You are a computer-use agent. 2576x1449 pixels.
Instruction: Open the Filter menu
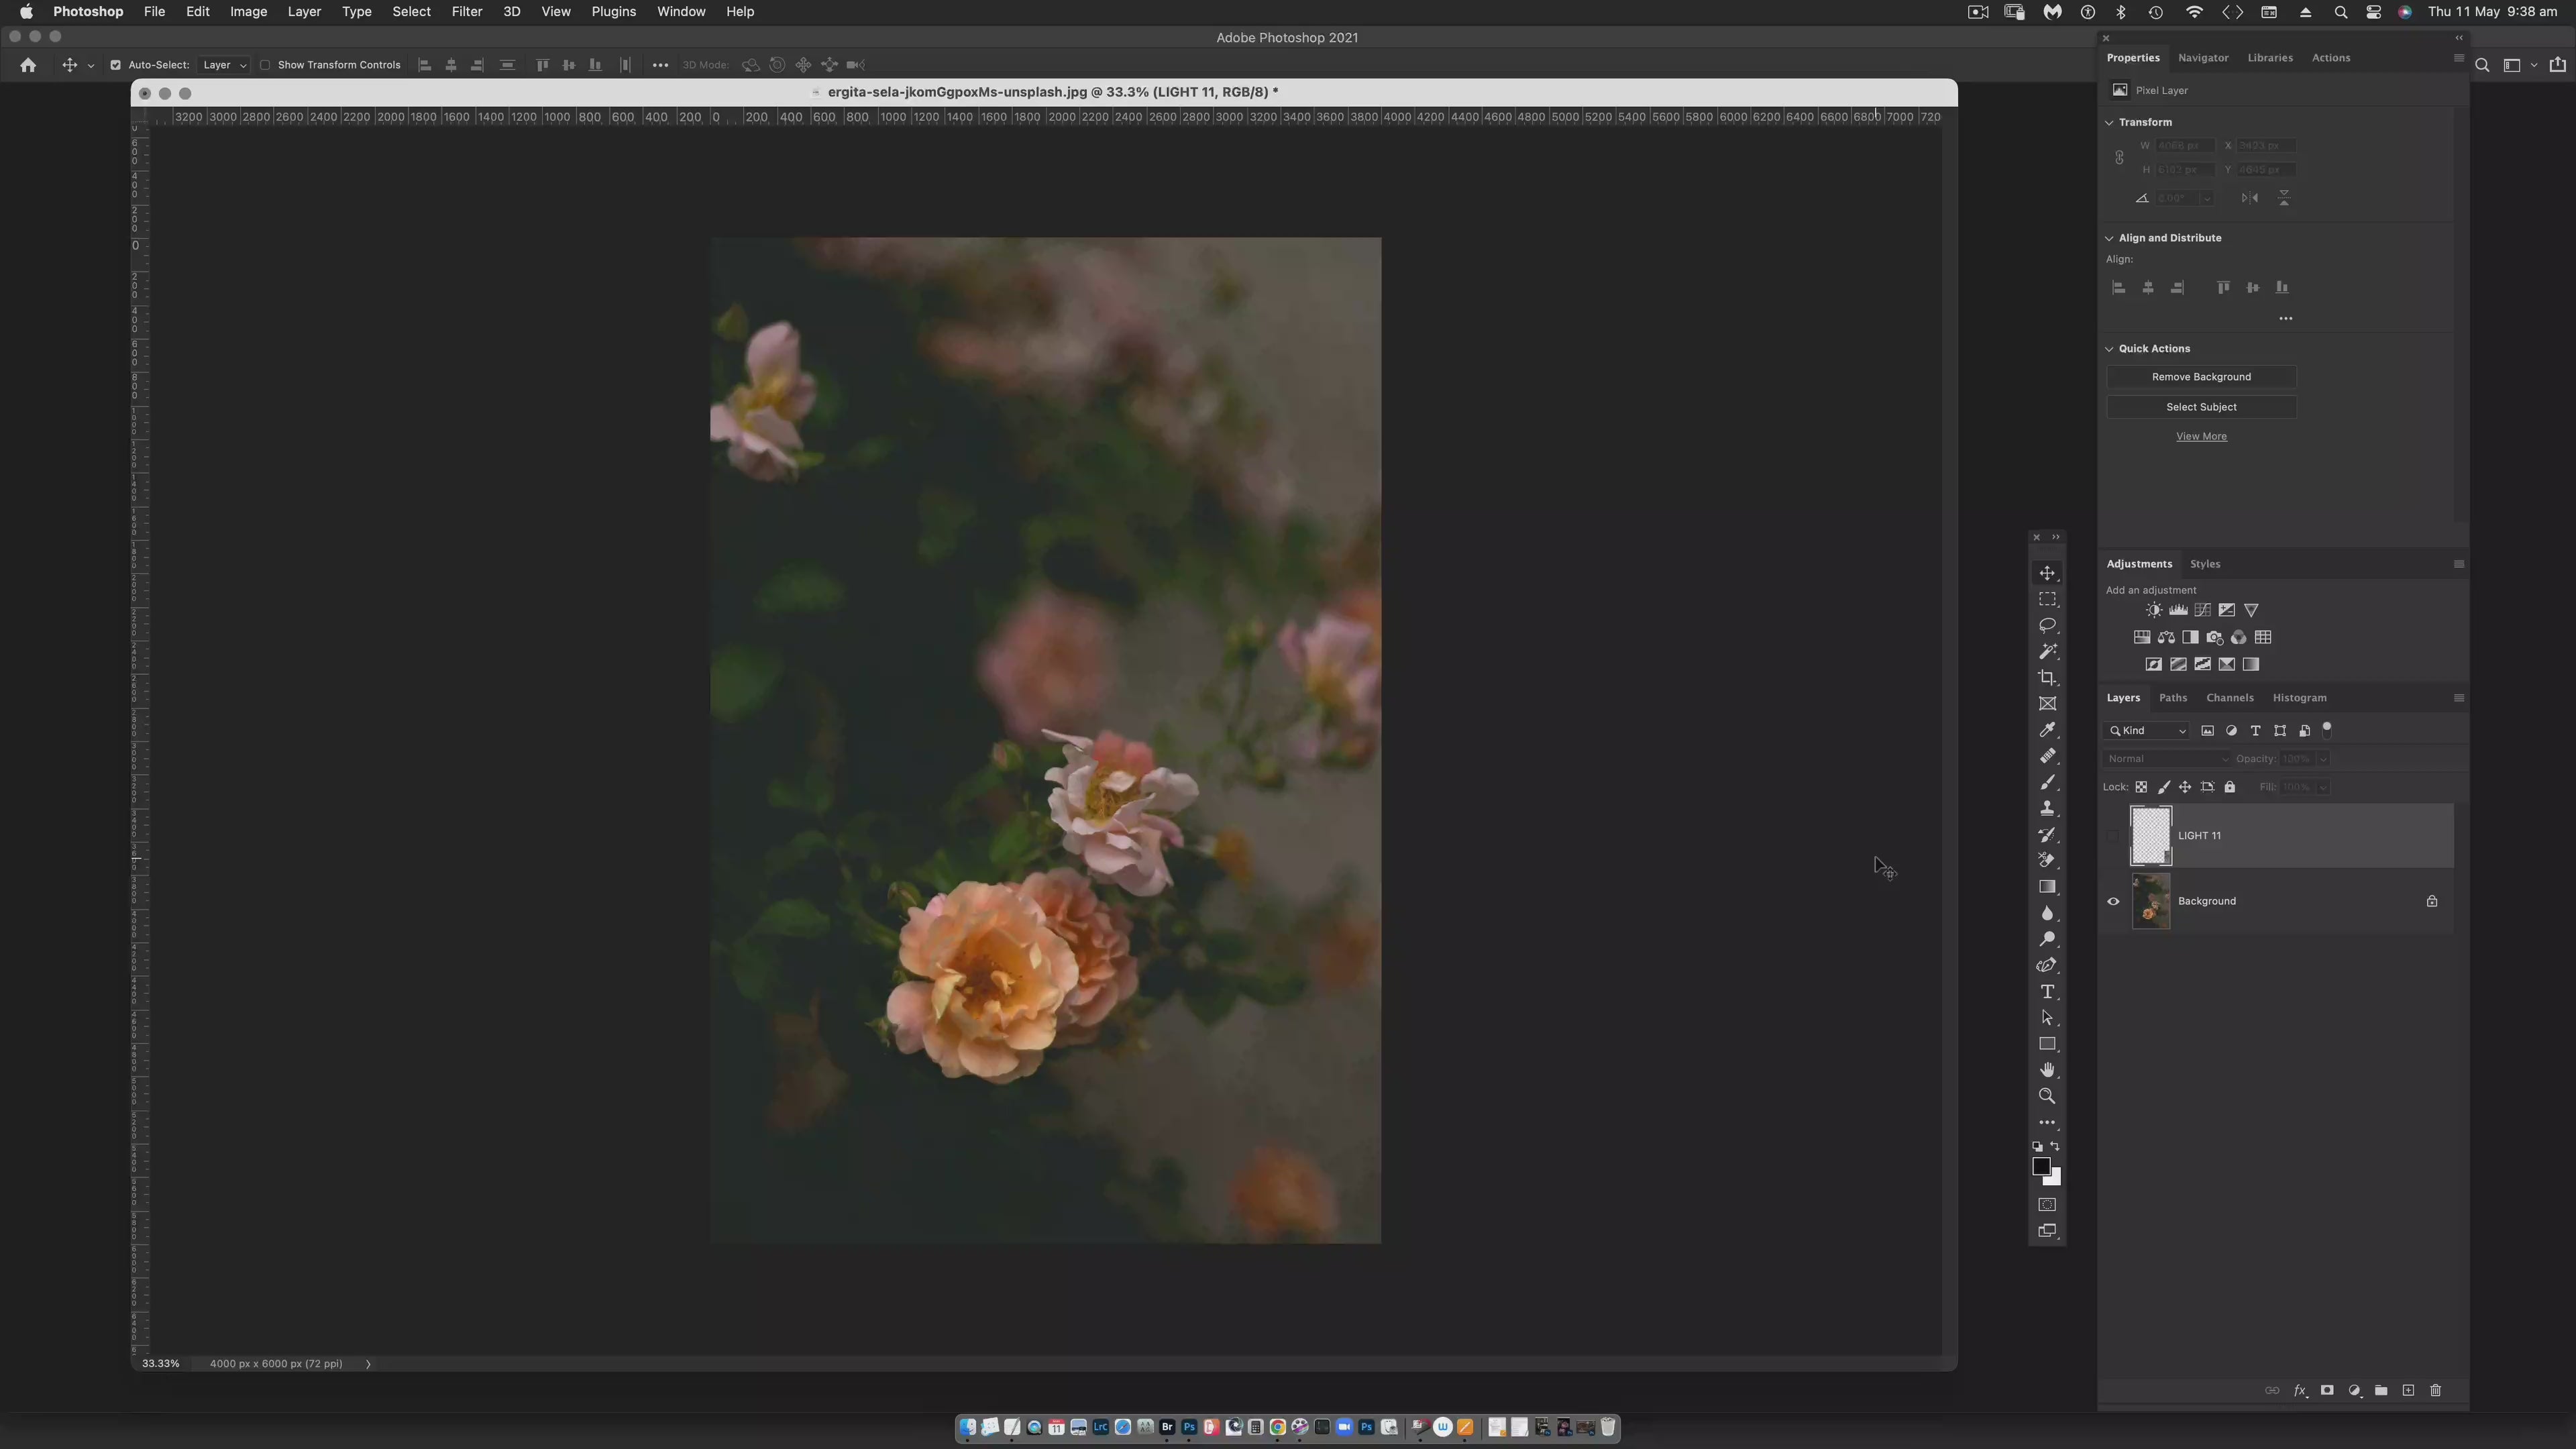pos(466,12)
